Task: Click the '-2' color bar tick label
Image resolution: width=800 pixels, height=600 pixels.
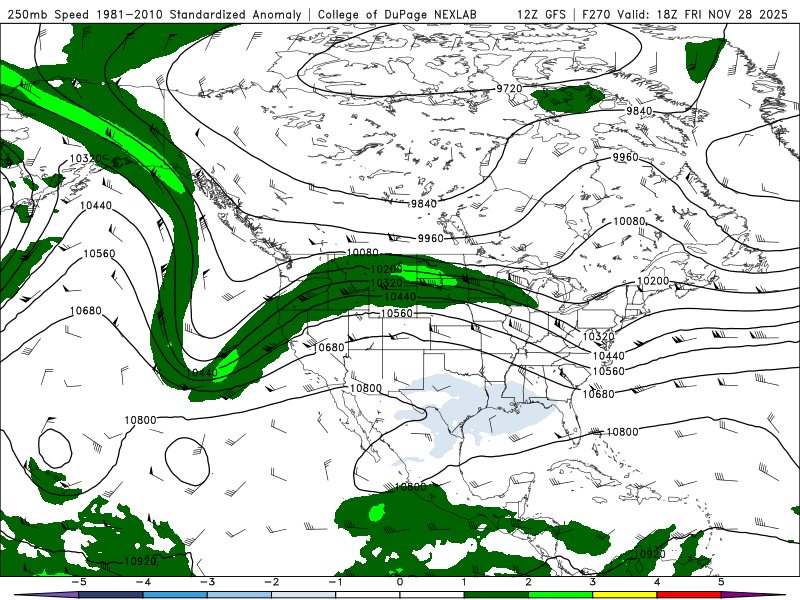Action: [x=271, y=582]
